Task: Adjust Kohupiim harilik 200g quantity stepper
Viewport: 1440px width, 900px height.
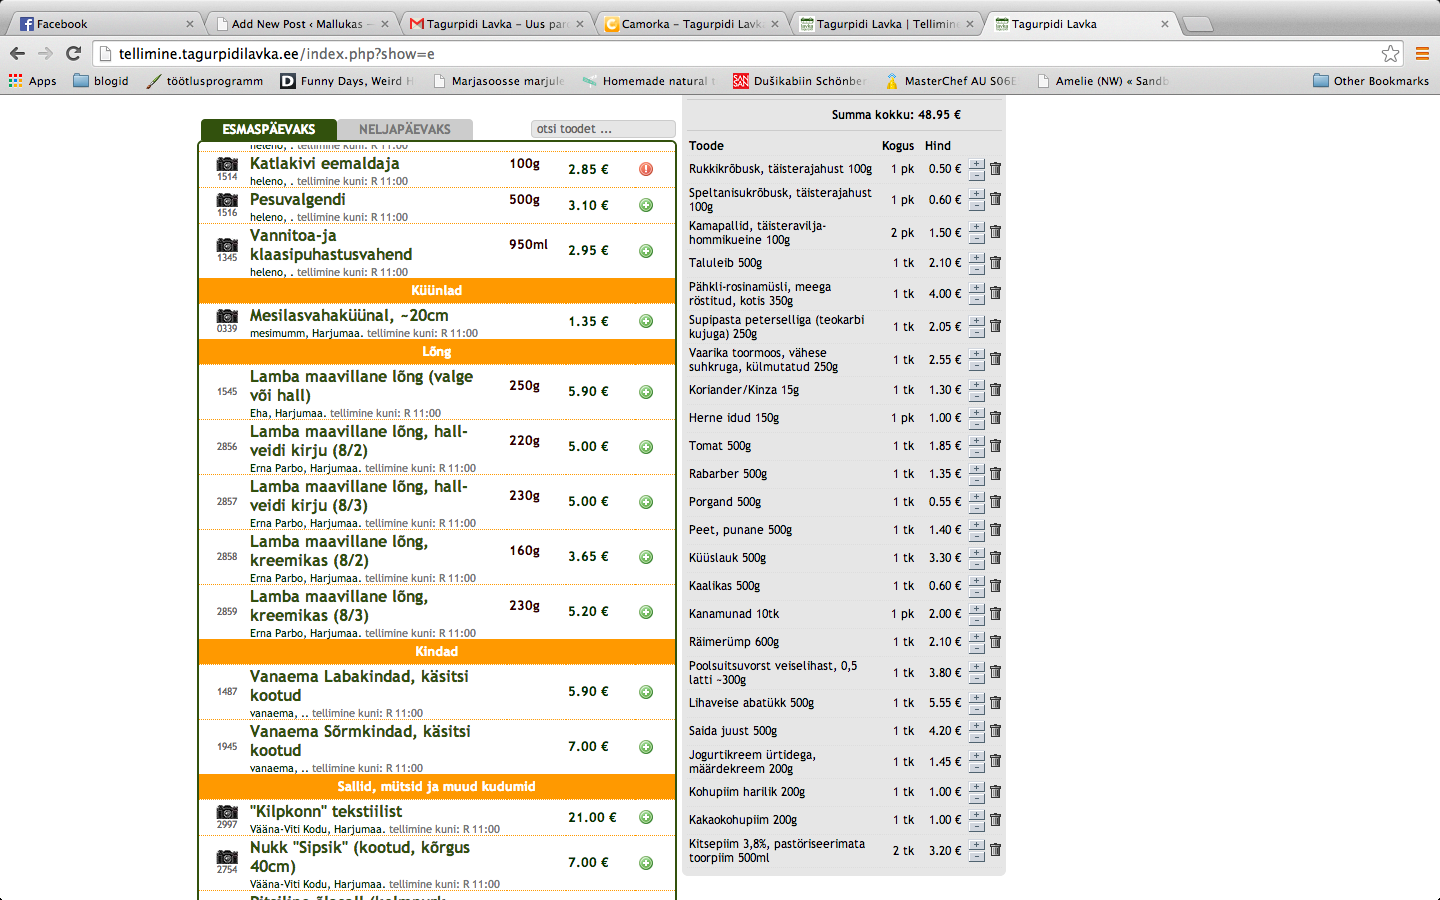Action: pyautogui.click(x=977, y=792)
